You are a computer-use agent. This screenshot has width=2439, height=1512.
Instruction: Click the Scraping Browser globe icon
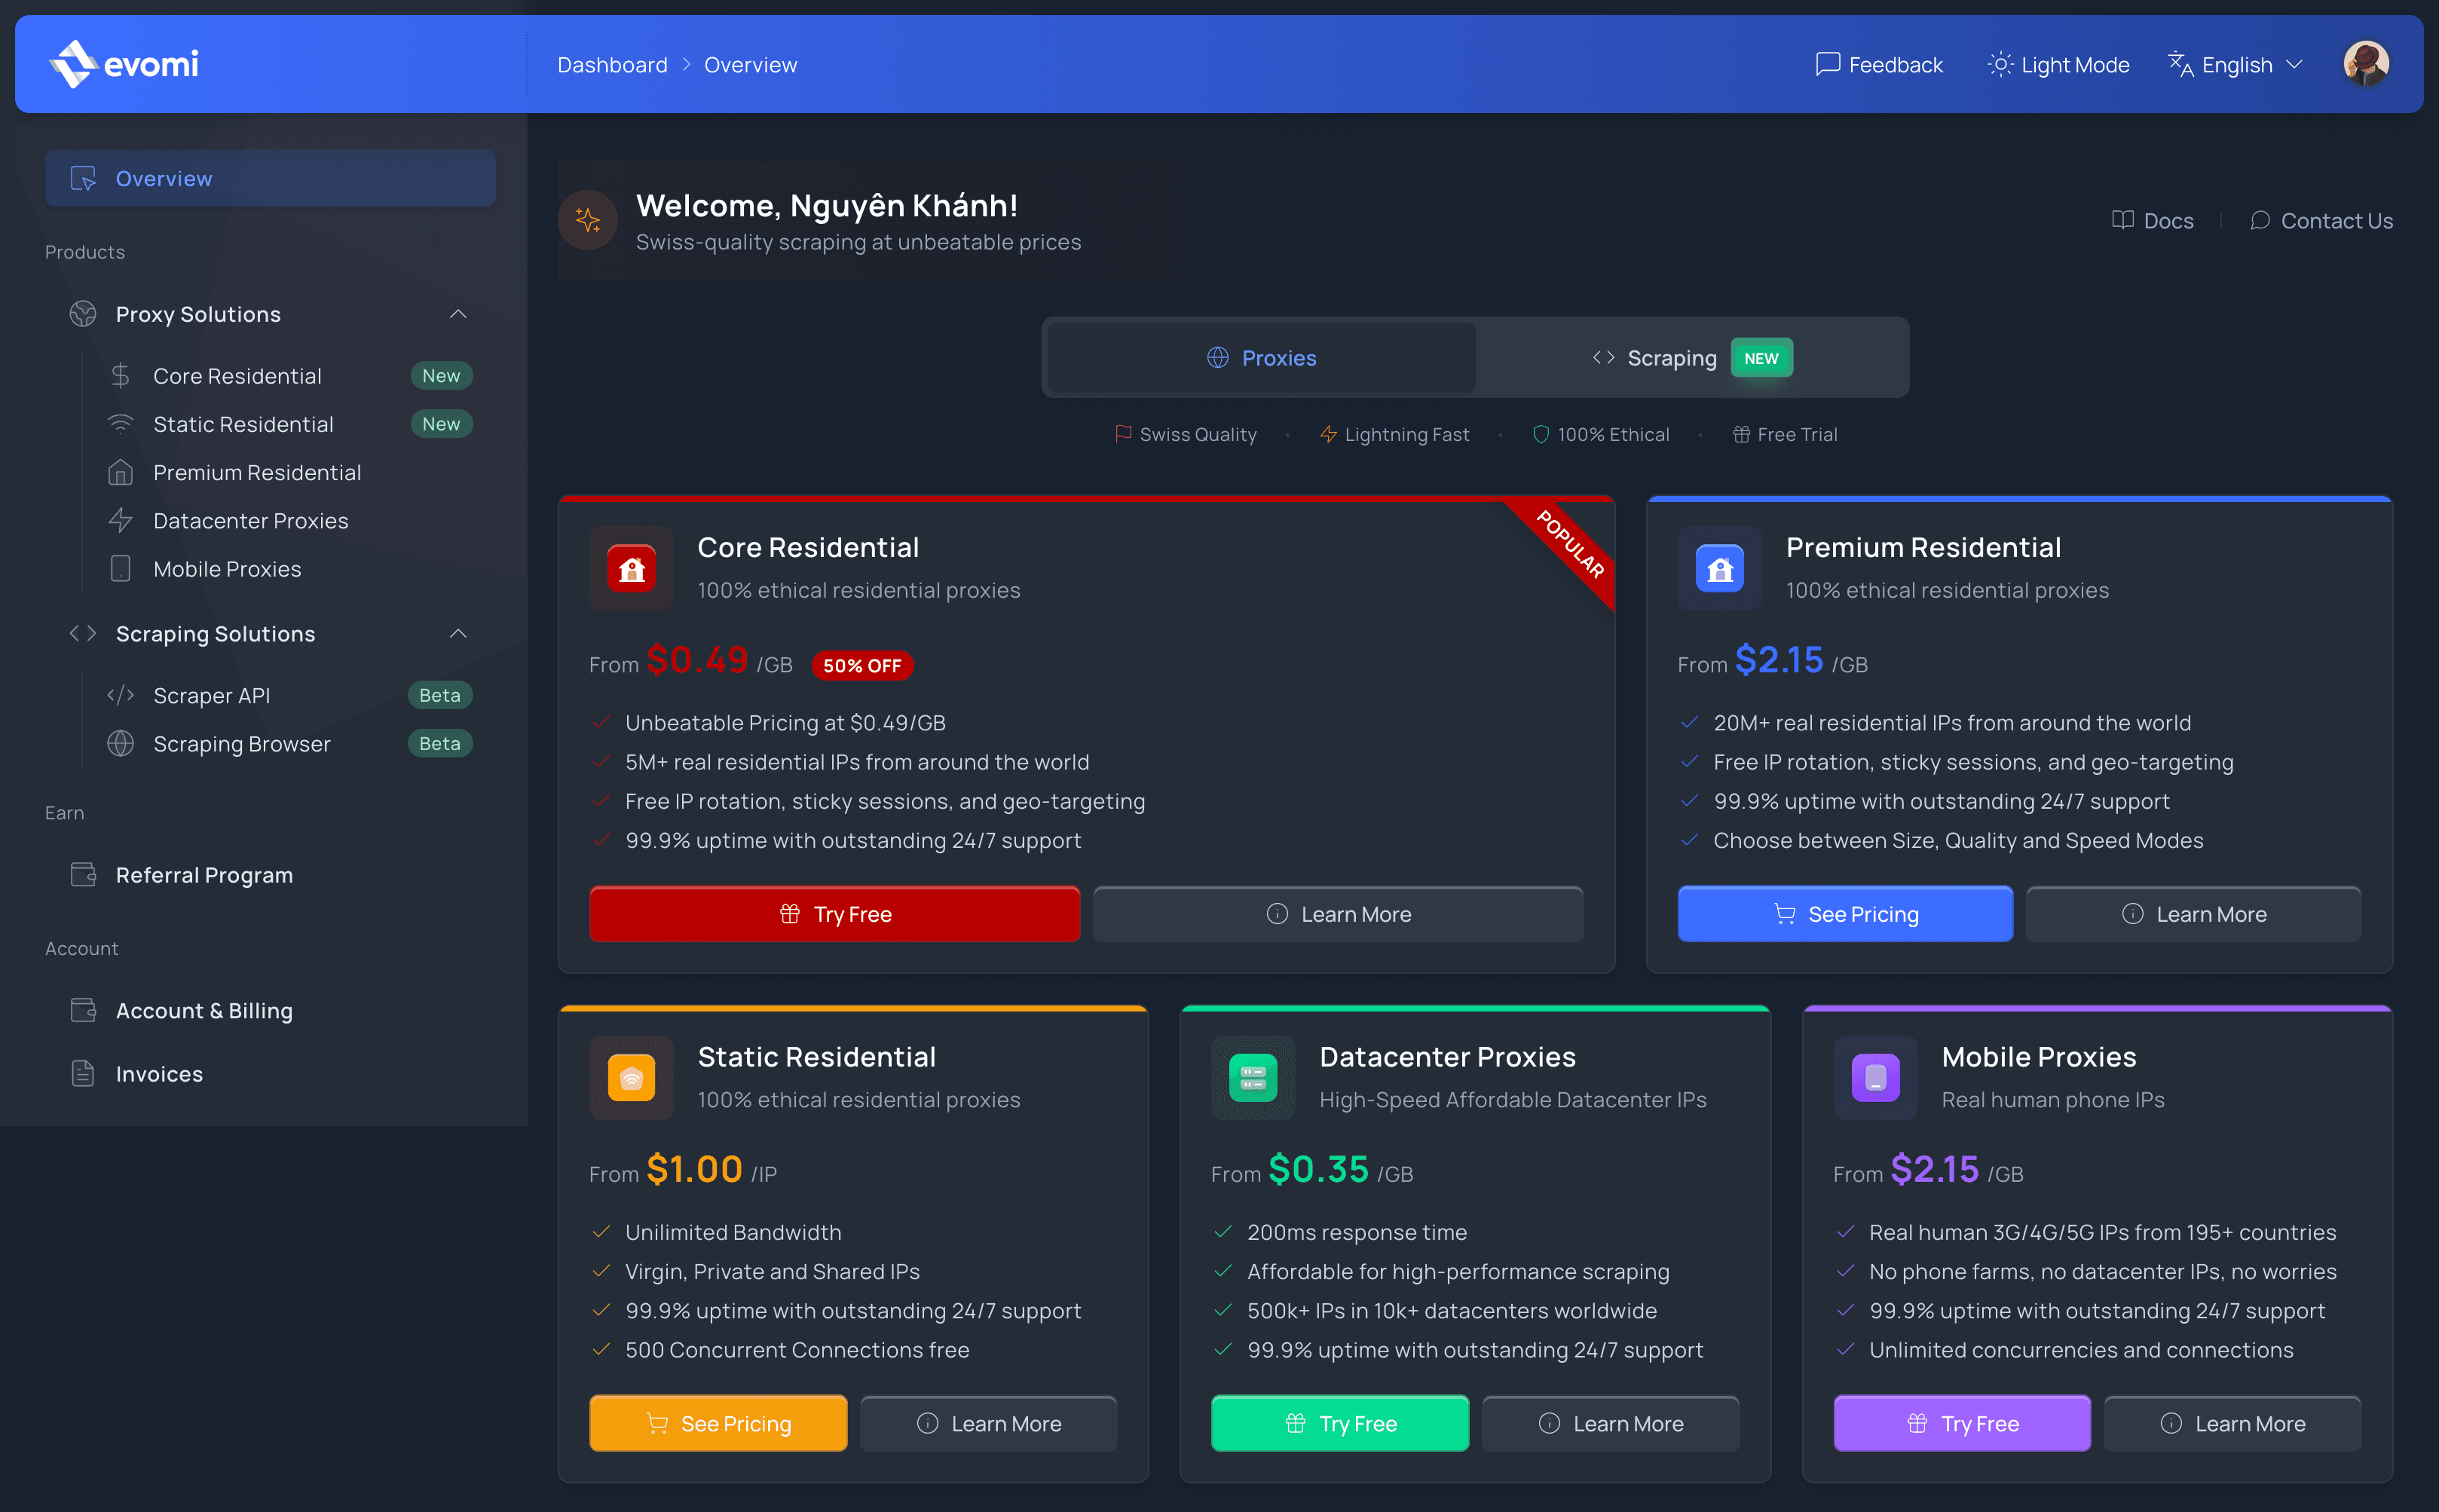pyautogui.click(x=120, y=743)
